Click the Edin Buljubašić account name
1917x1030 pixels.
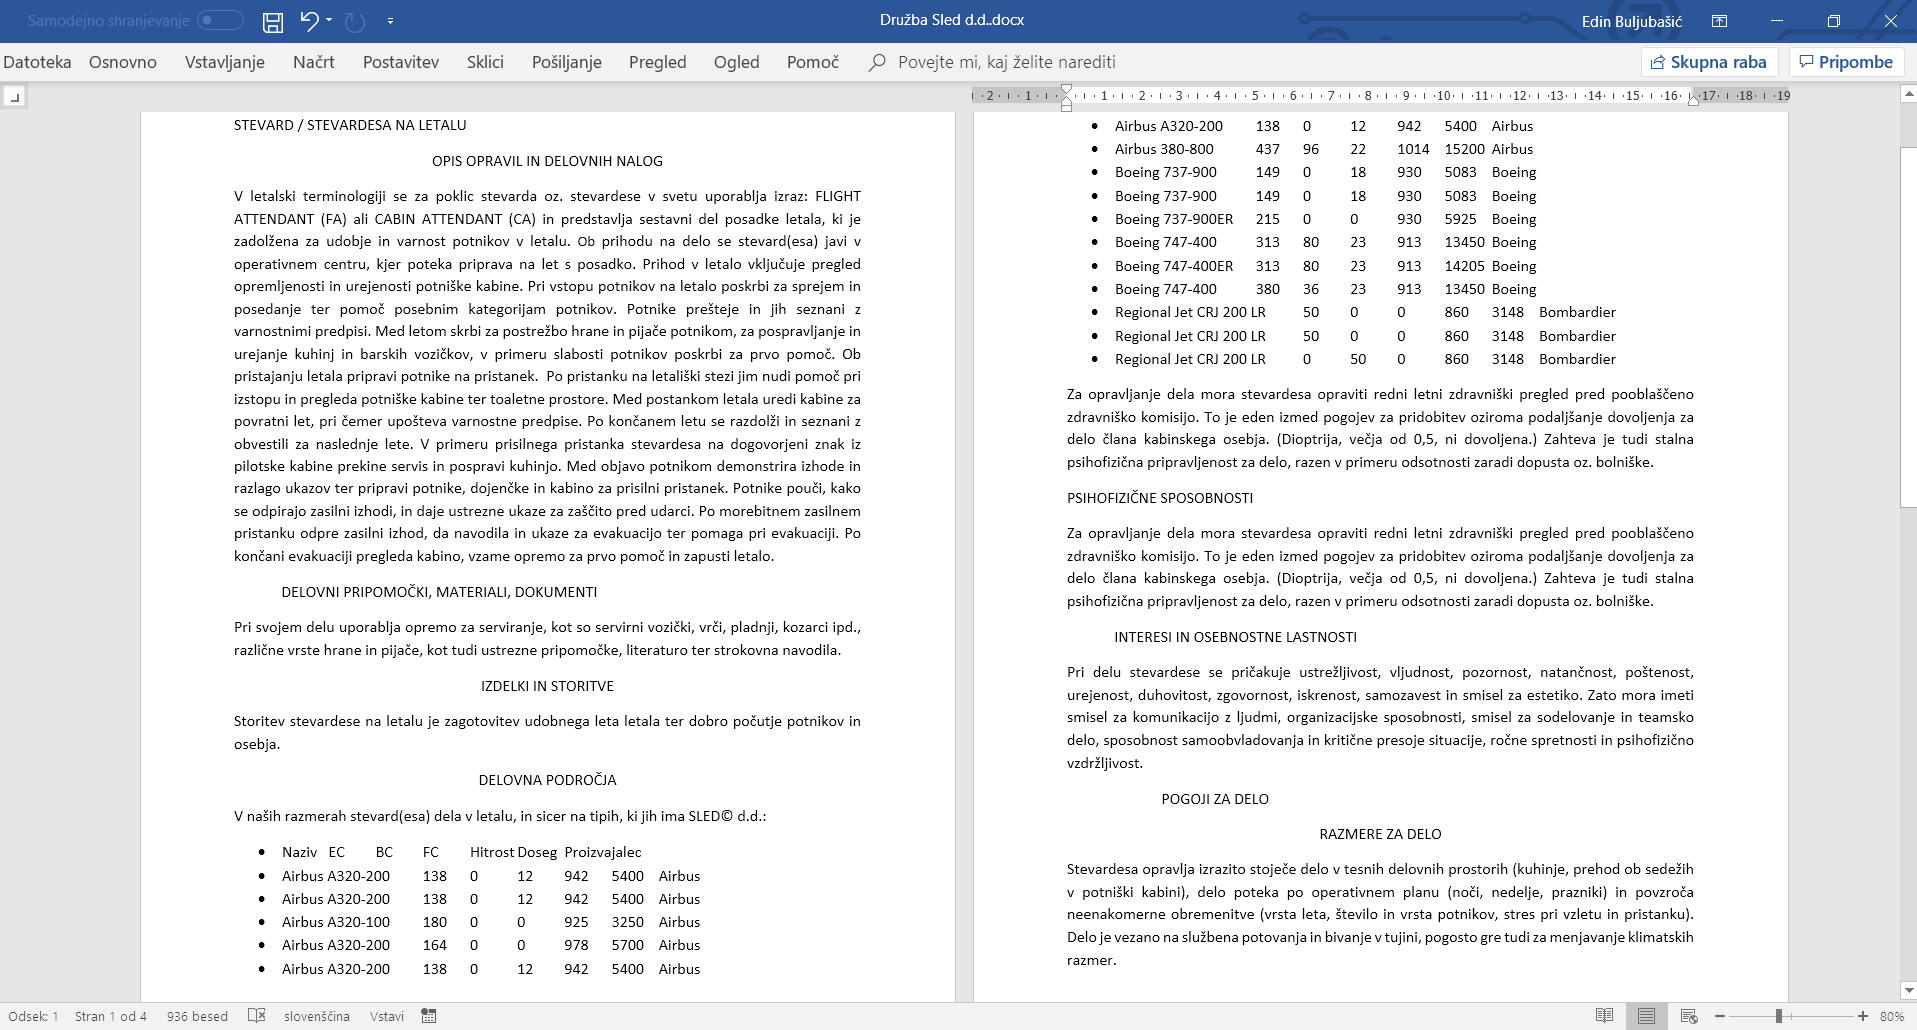1632,21
